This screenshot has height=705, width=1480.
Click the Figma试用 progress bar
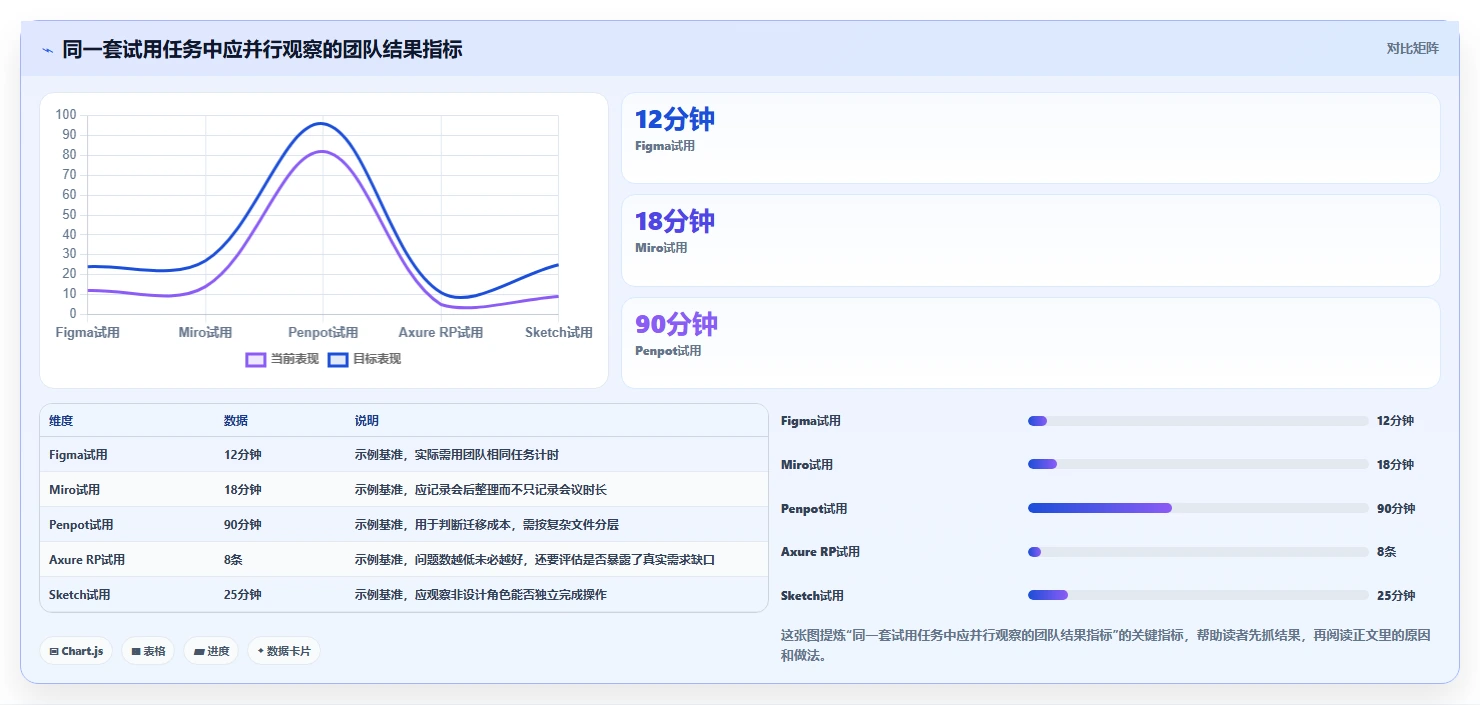[x=1198, y=421]
